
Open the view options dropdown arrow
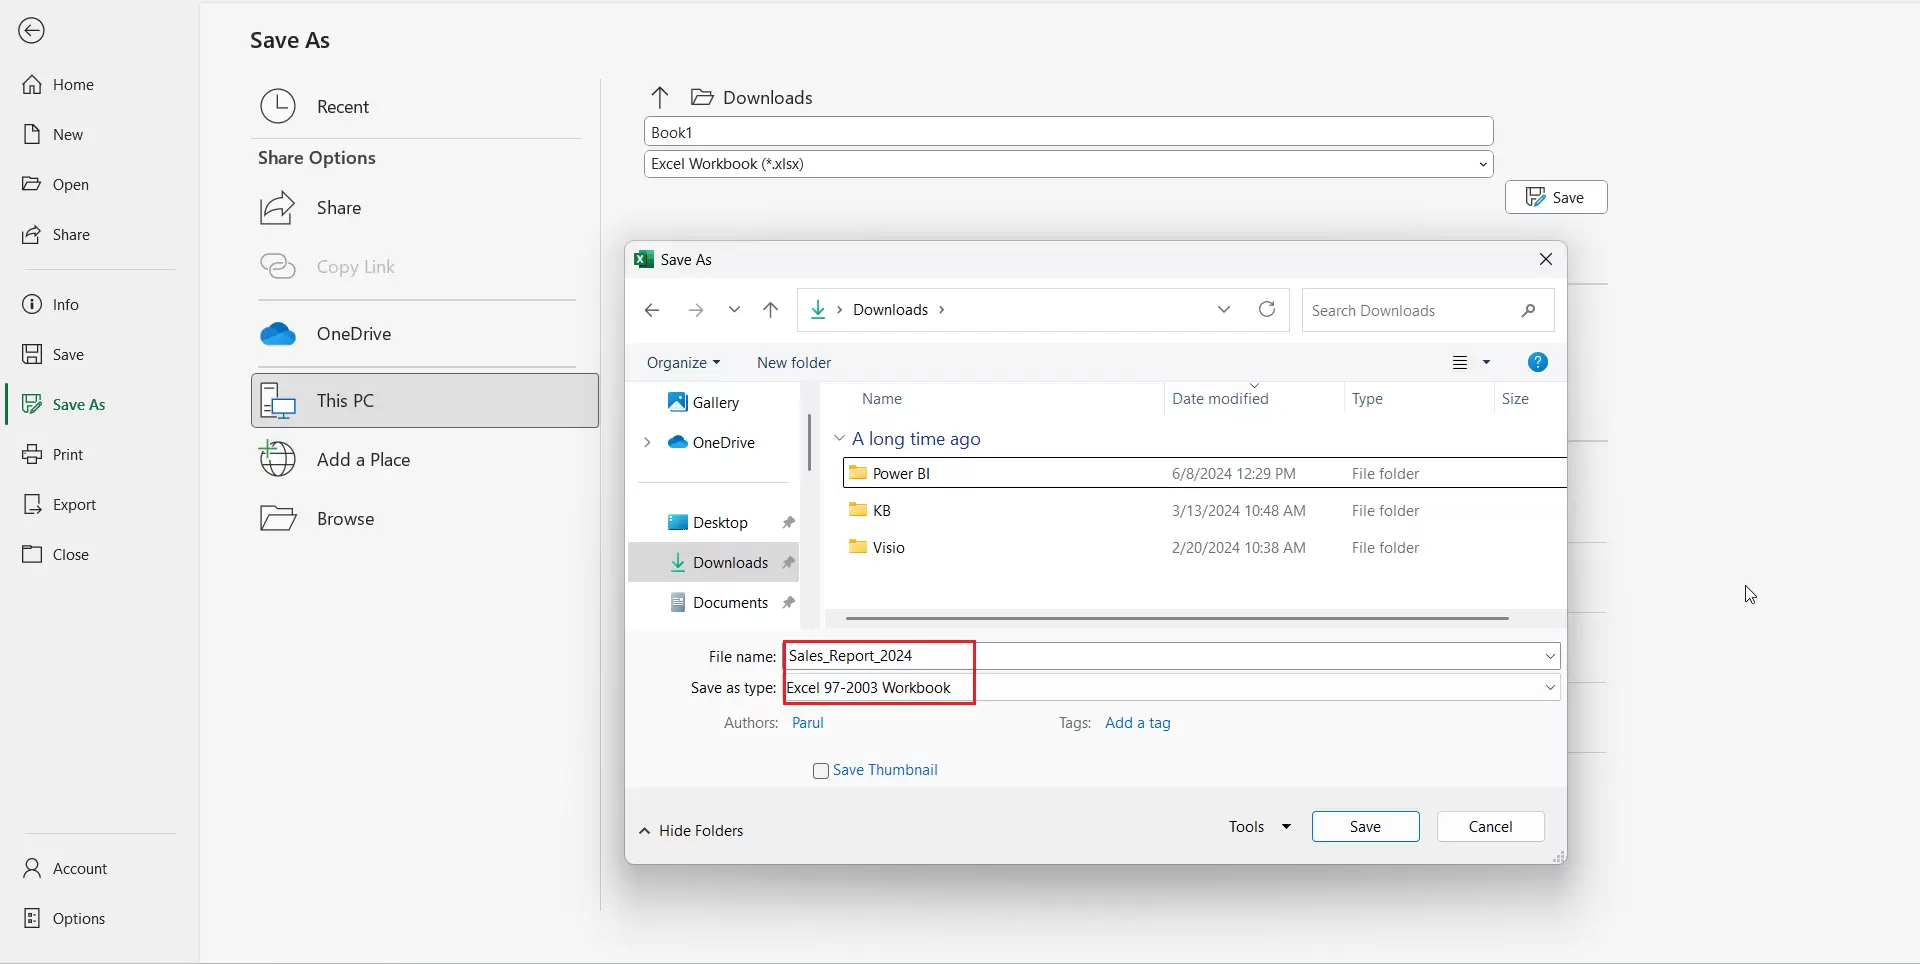(x=1486, y=362)
